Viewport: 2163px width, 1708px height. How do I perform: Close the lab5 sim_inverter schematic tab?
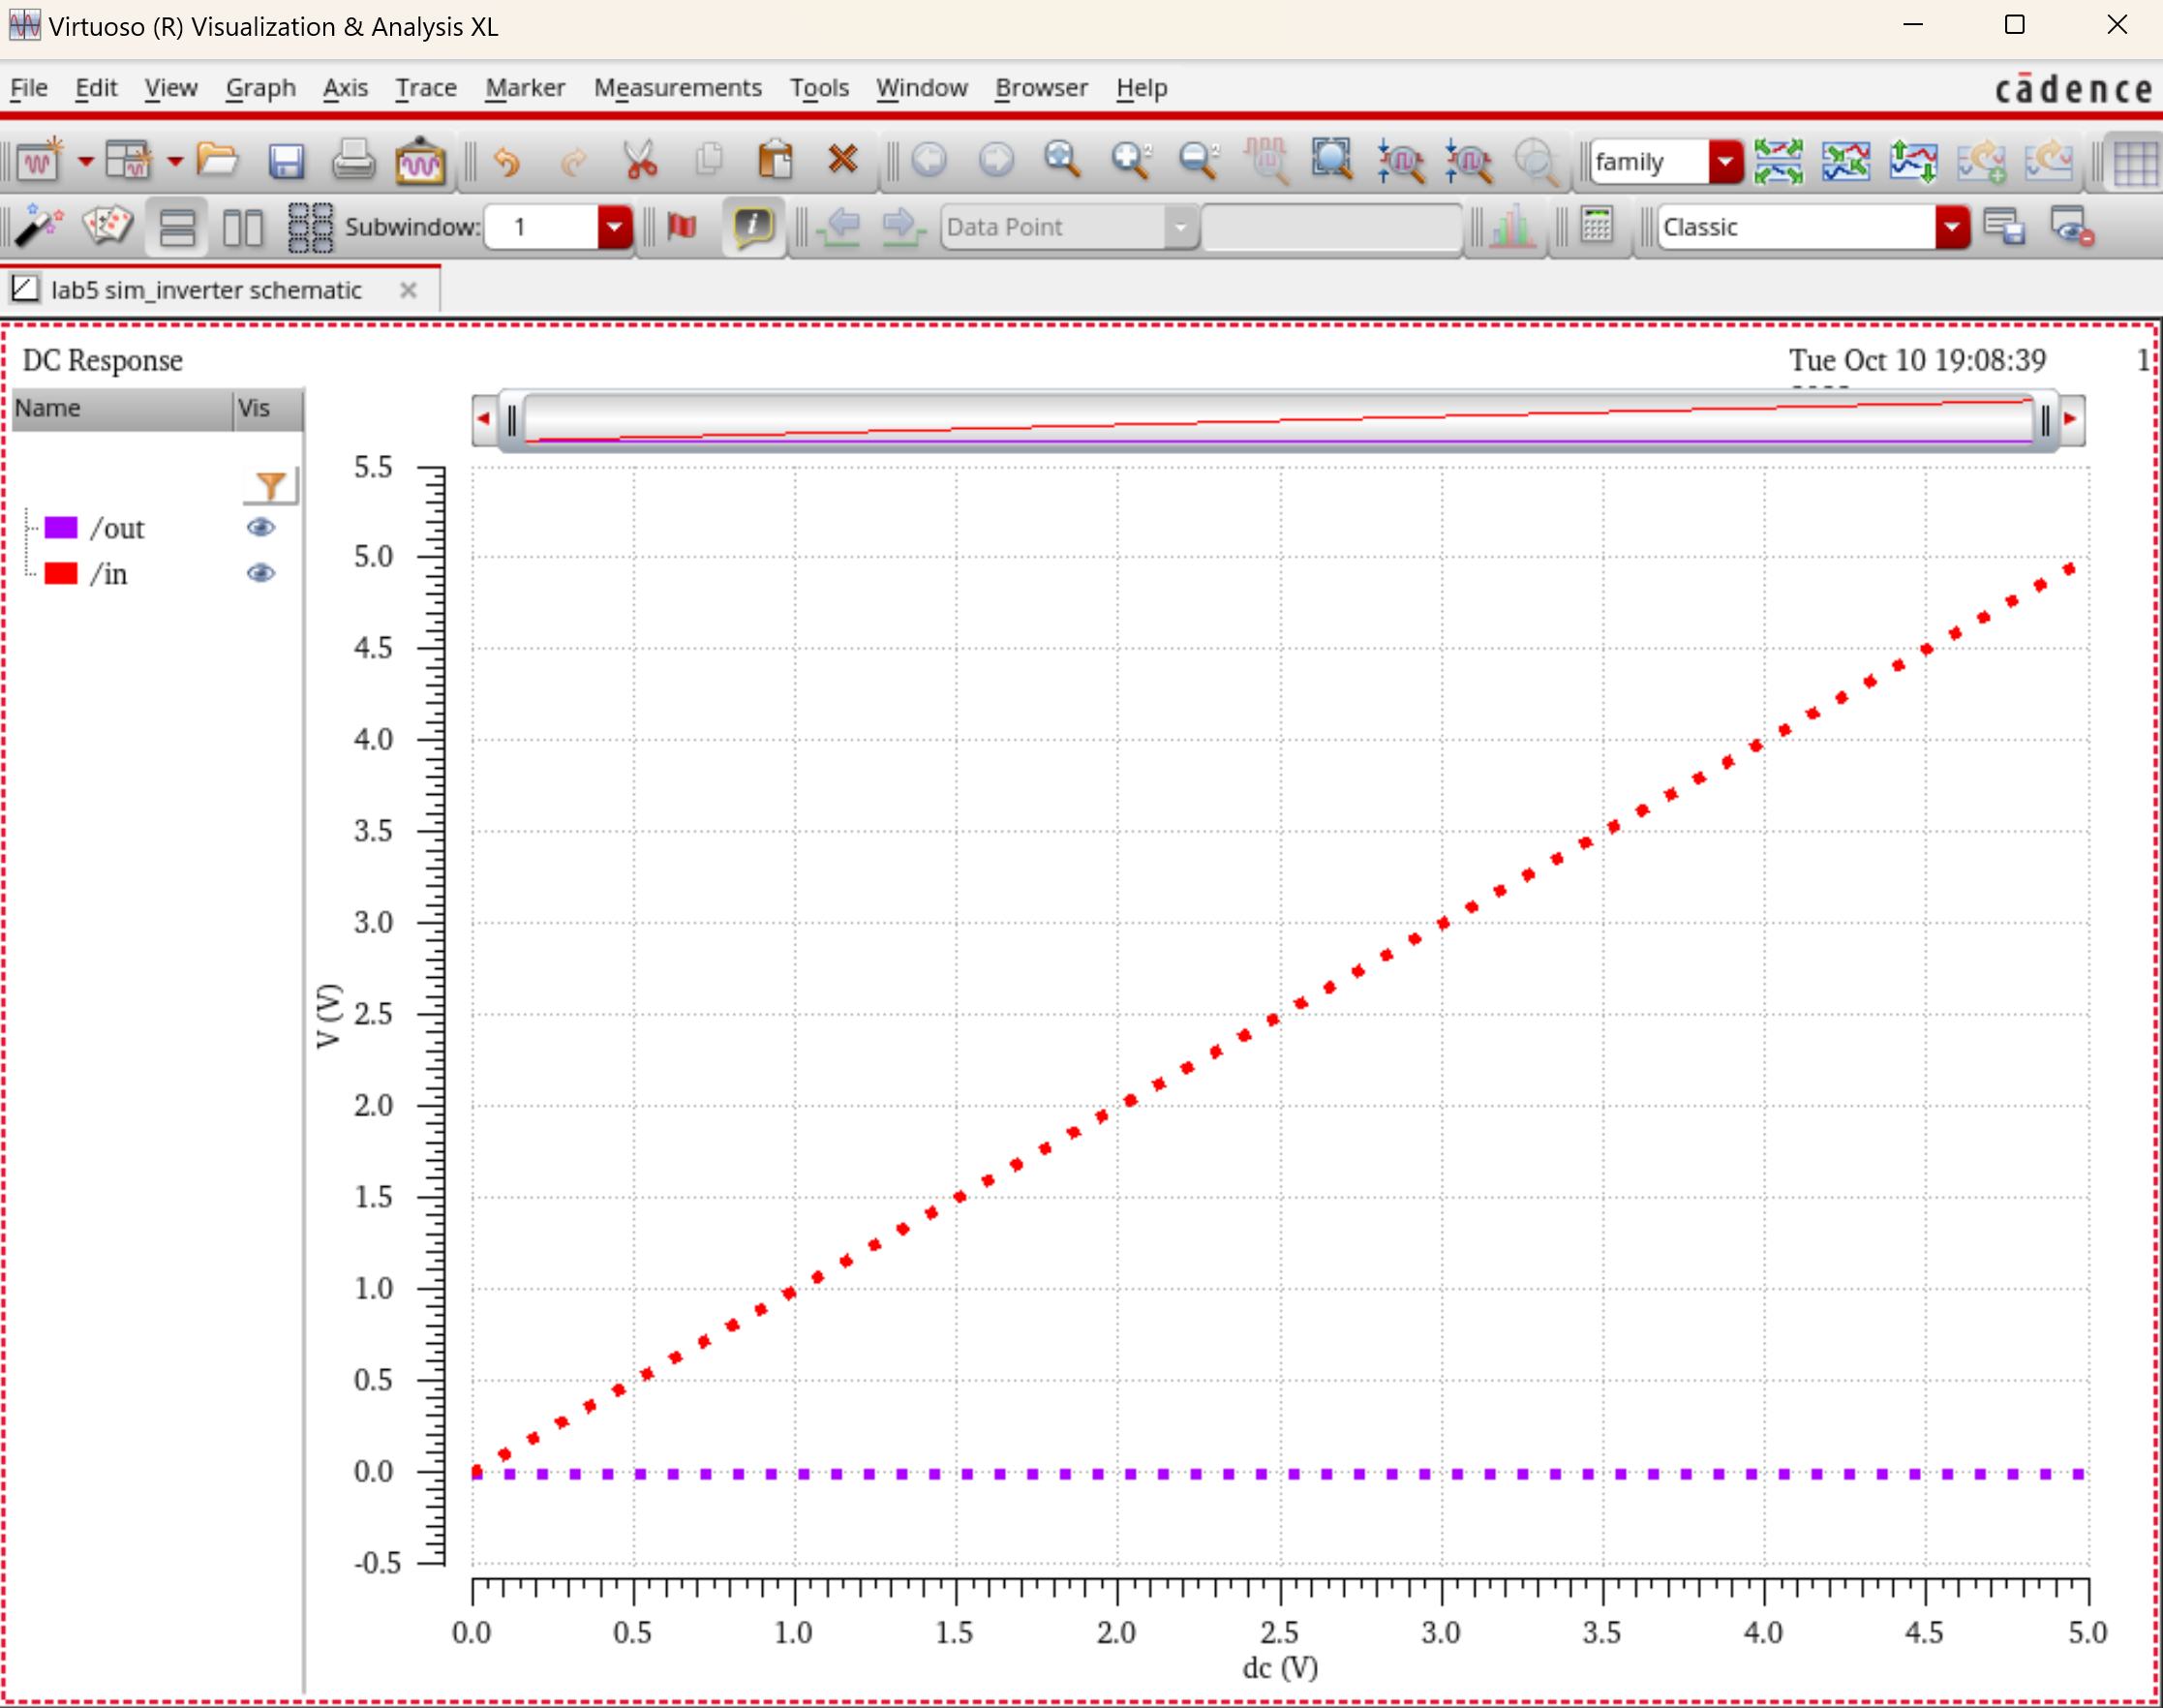coord(407,290)
